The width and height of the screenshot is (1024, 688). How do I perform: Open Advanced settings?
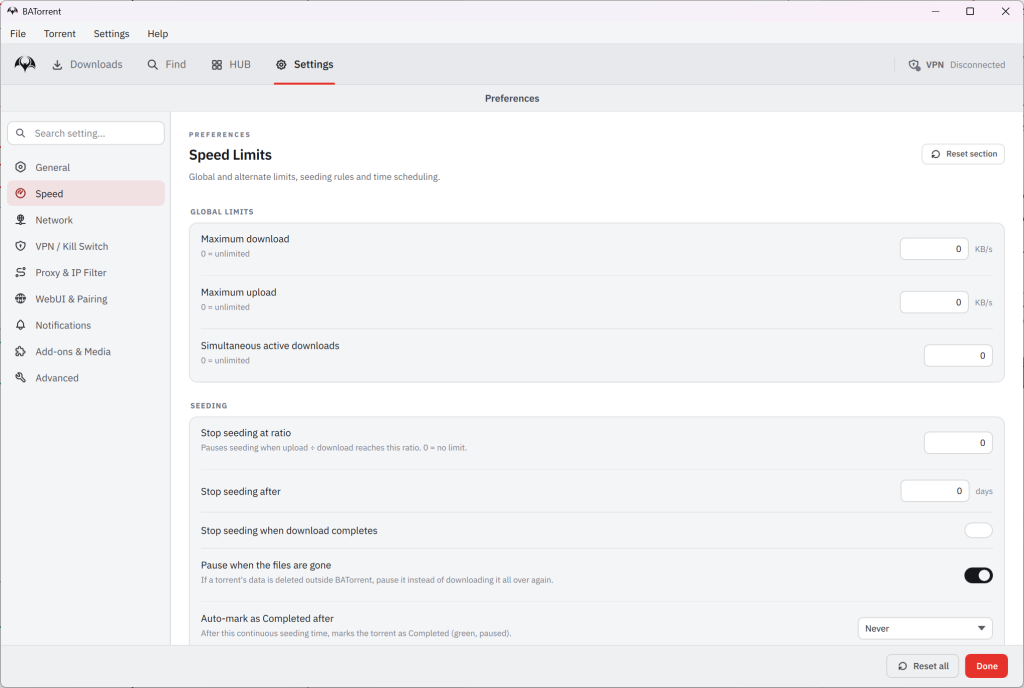(86, 377)
